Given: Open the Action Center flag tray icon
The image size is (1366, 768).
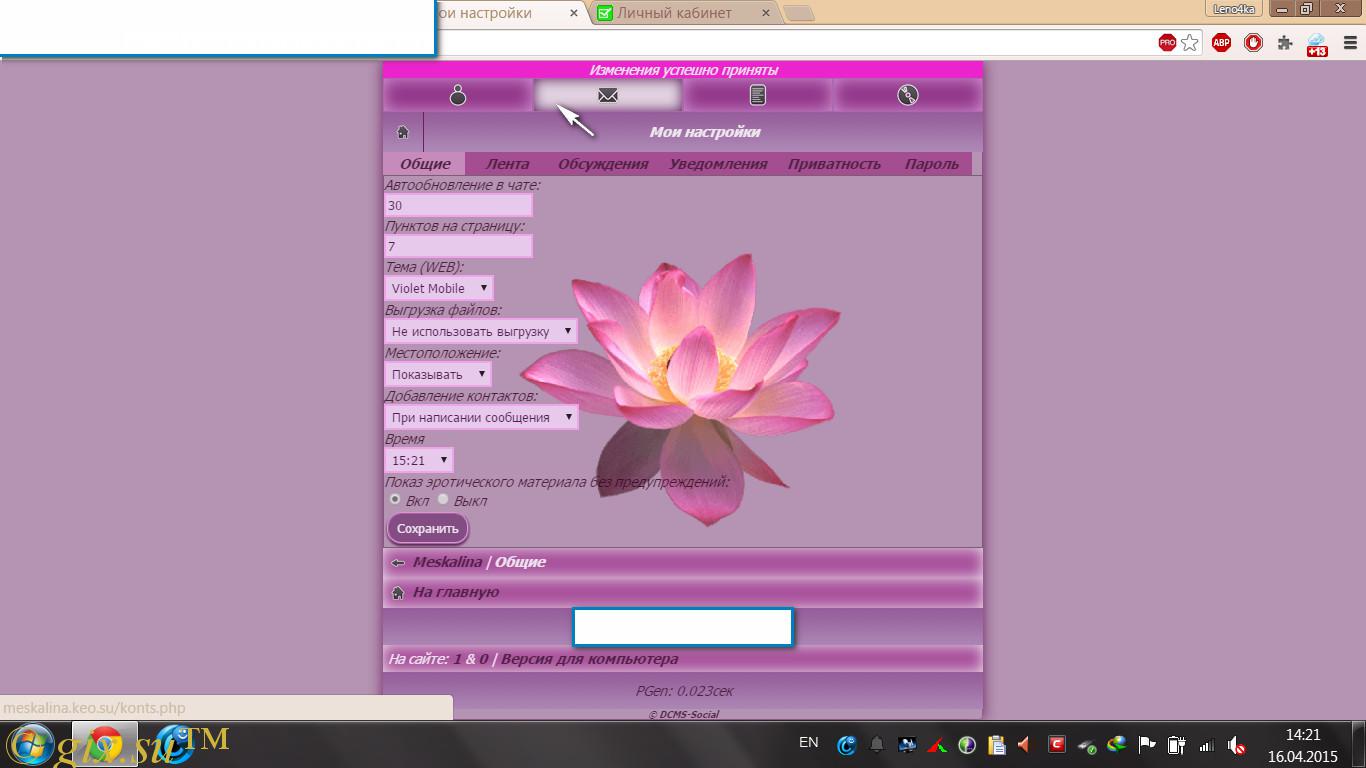Looking at the screenshot, I should tap(1147, 745).
